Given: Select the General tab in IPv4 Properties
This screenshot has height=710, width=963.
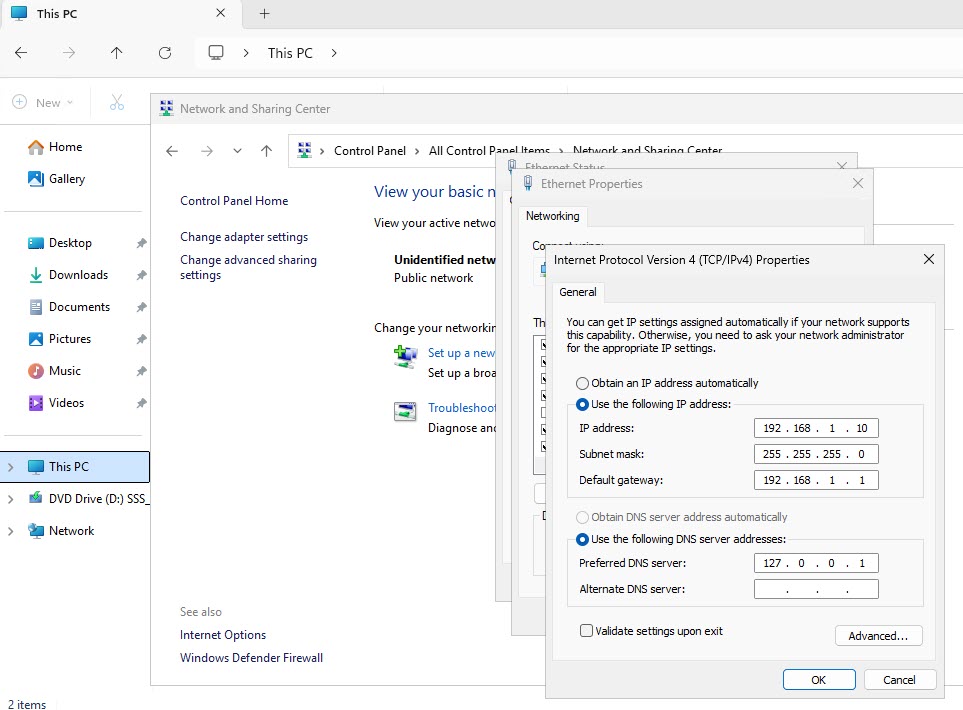Looking at the screenshot, I should coord(578,292).
